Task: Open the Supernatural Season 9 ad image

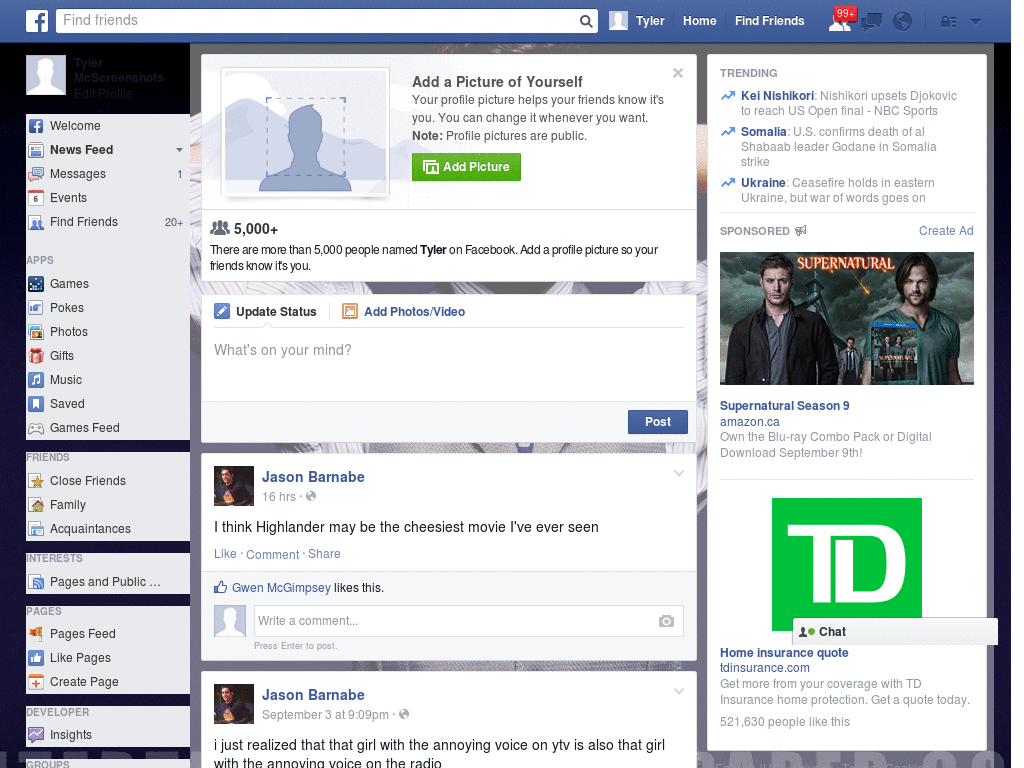Action: [846, 319]
